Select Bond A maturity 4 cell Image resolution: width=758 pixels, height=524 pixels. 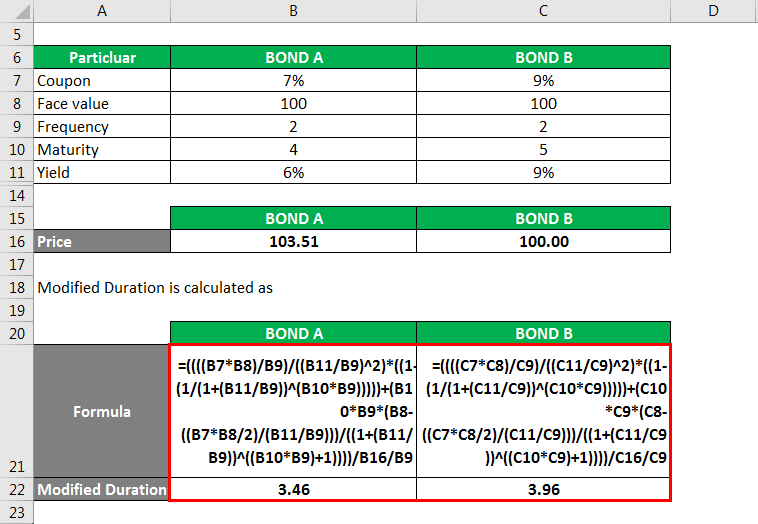click(x=293, y=149)
